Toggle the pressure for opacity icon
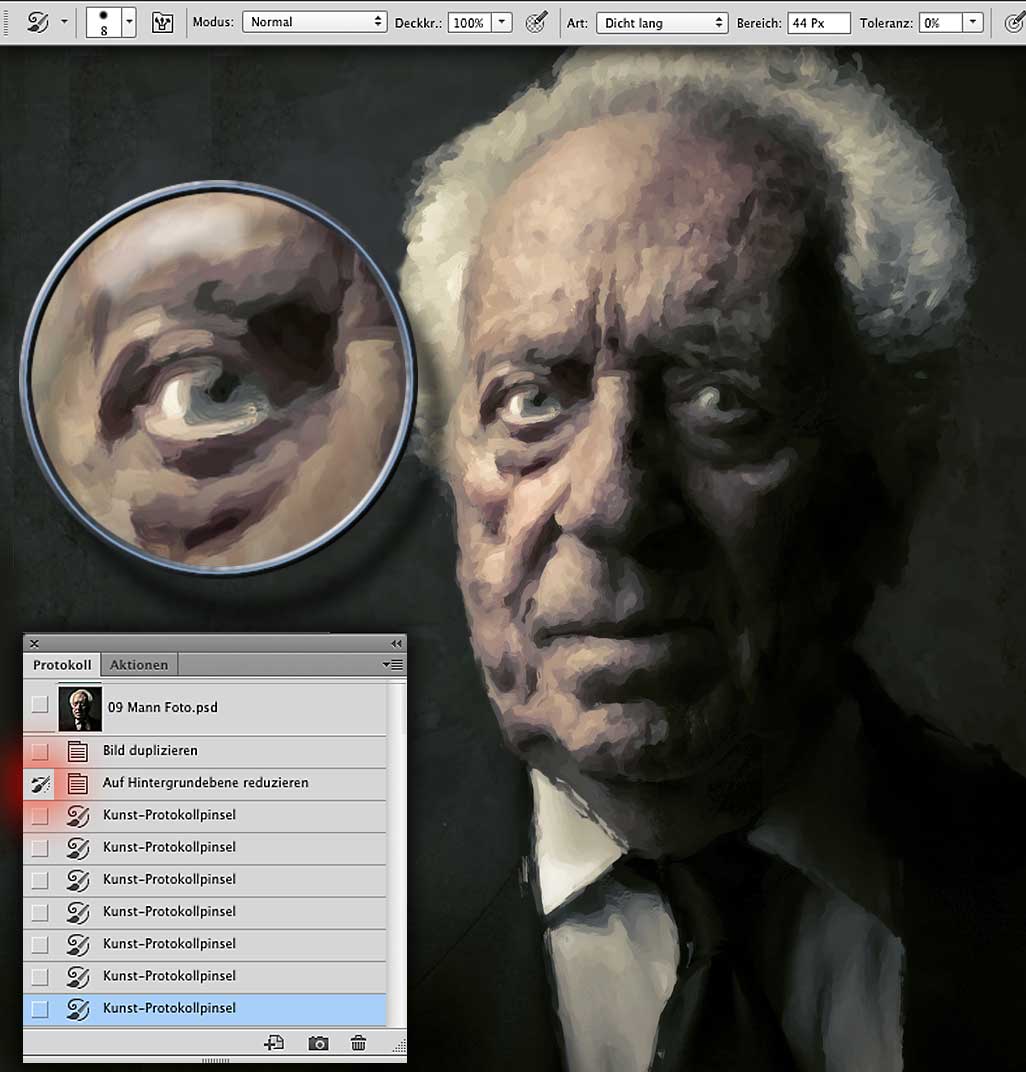The width and height of the screenshot is (1026, 1072). pos(537,22)
